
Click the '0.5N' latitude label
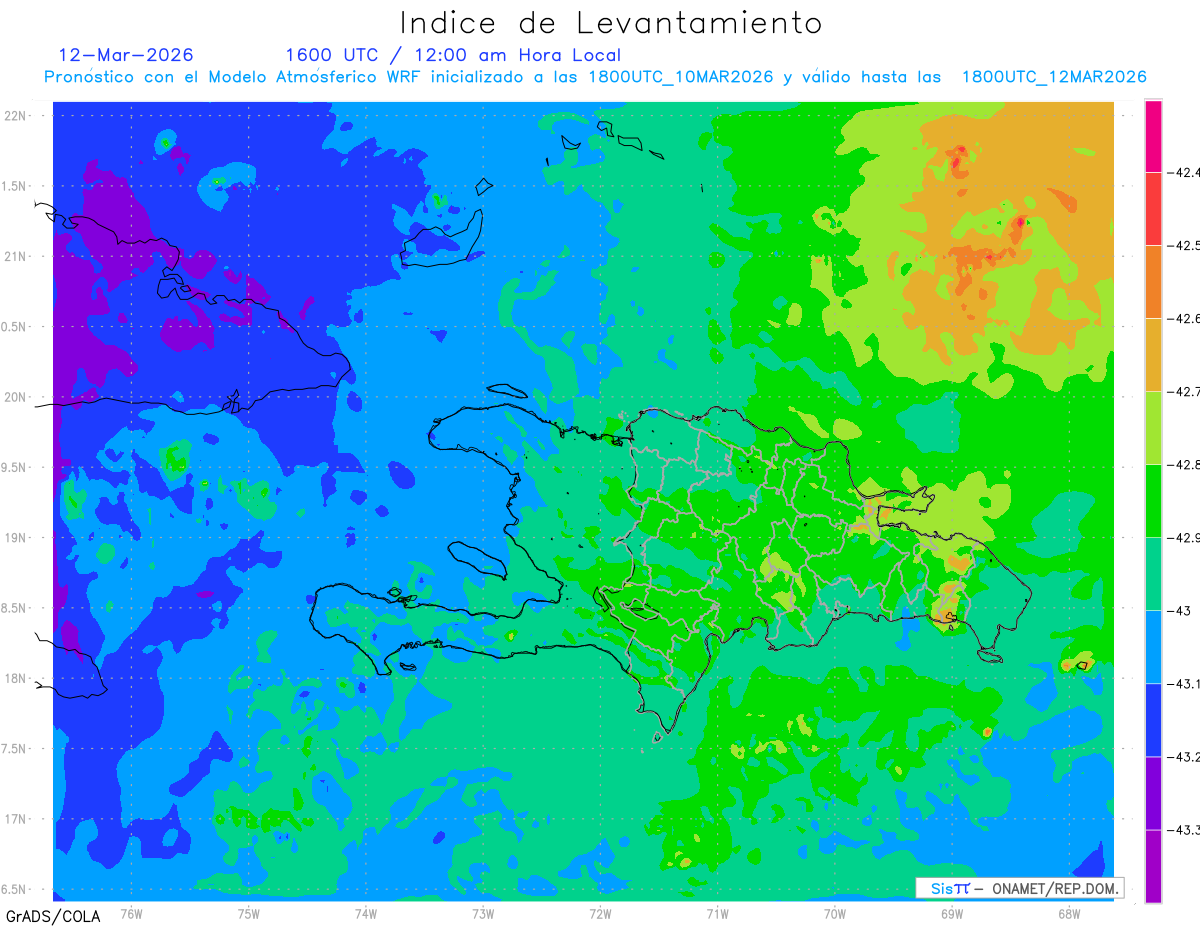[14, 327]
